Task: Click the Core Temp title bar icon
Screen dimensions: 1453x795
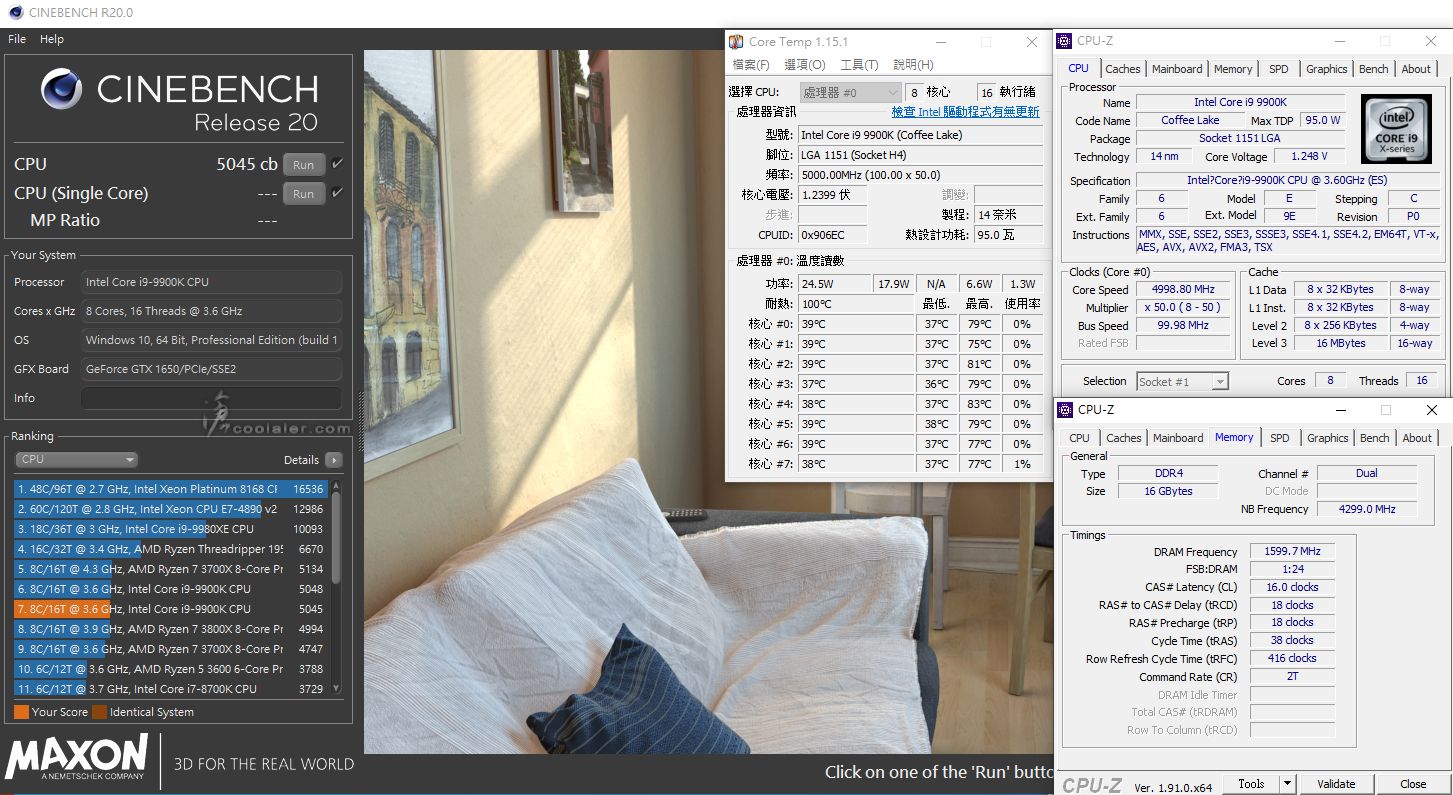Action: coord(736,42)
